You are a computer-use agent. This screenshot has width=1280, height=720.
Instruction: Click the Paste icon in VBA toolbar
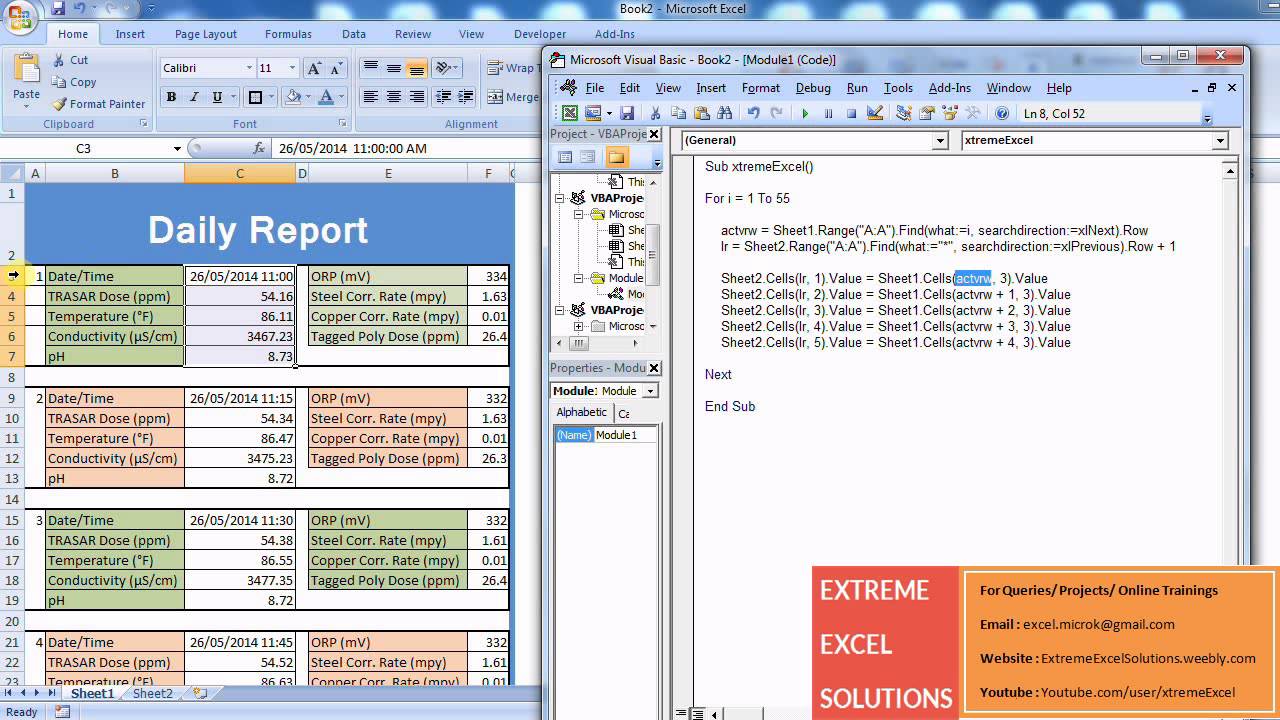[702, 114]
